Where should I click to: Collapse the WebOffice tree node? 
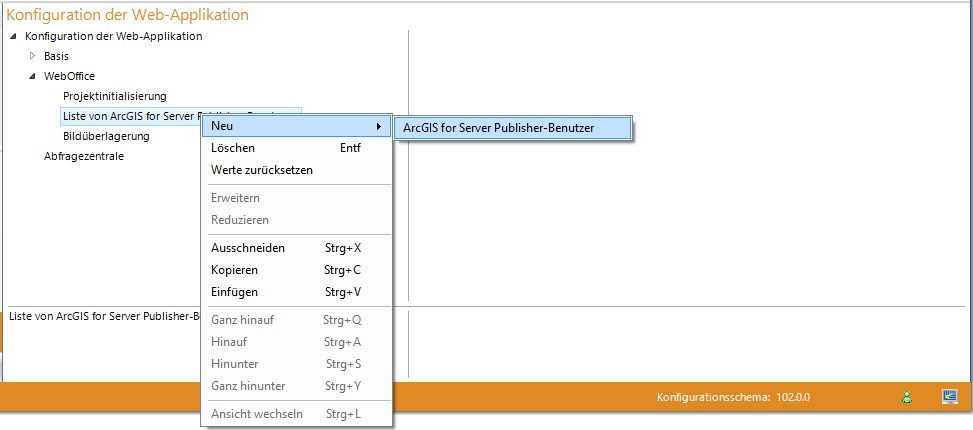point(32,76)
